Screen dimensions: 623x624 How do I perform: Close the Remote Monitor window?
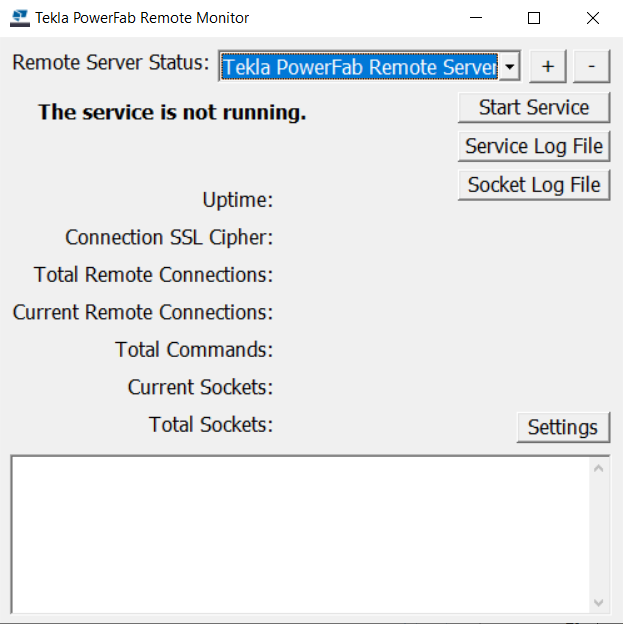[x=593, y=18]
